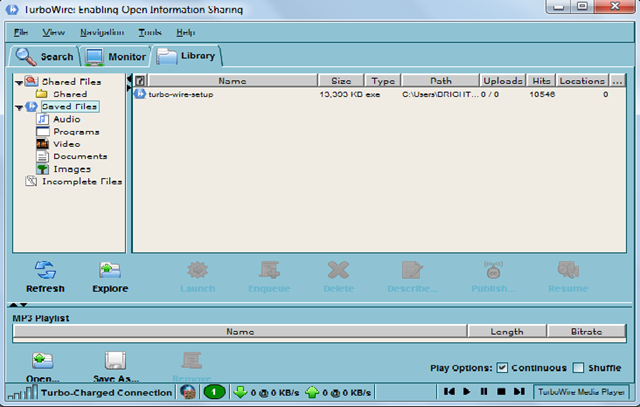Switch to the Search tab

44,57
